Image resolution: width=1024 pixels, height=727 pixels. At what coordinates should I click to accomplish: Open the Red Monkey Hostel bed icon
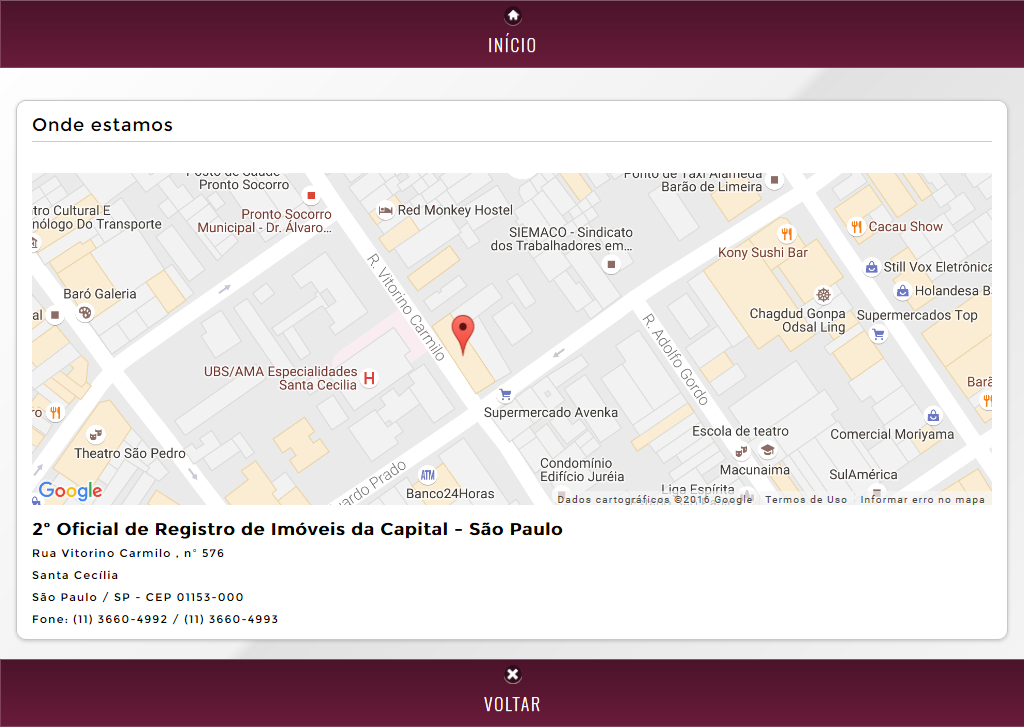pos(385,210)
